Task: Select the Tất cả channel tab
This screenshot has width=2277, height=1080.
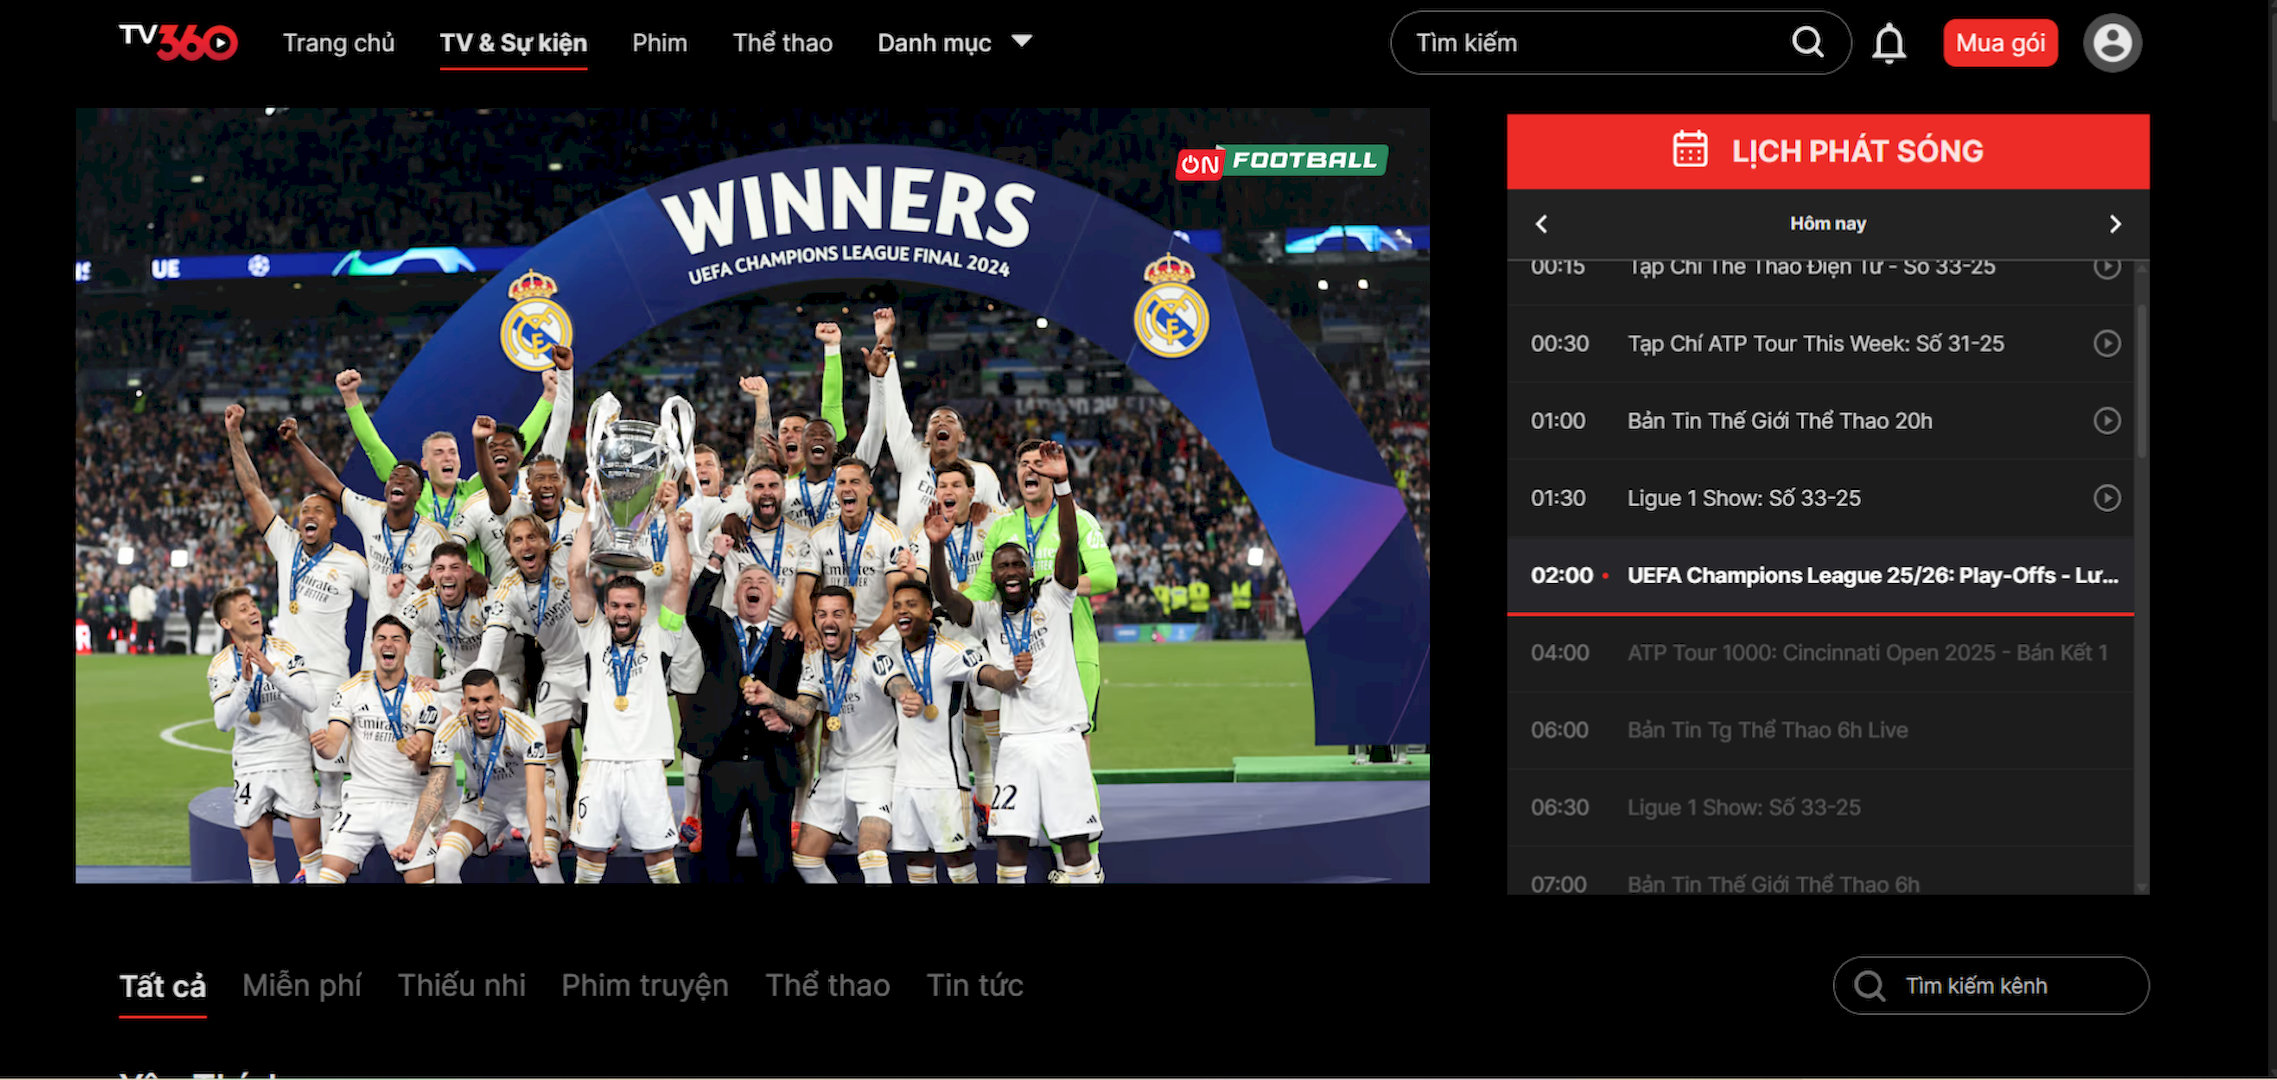Action: tap(162, 986)
